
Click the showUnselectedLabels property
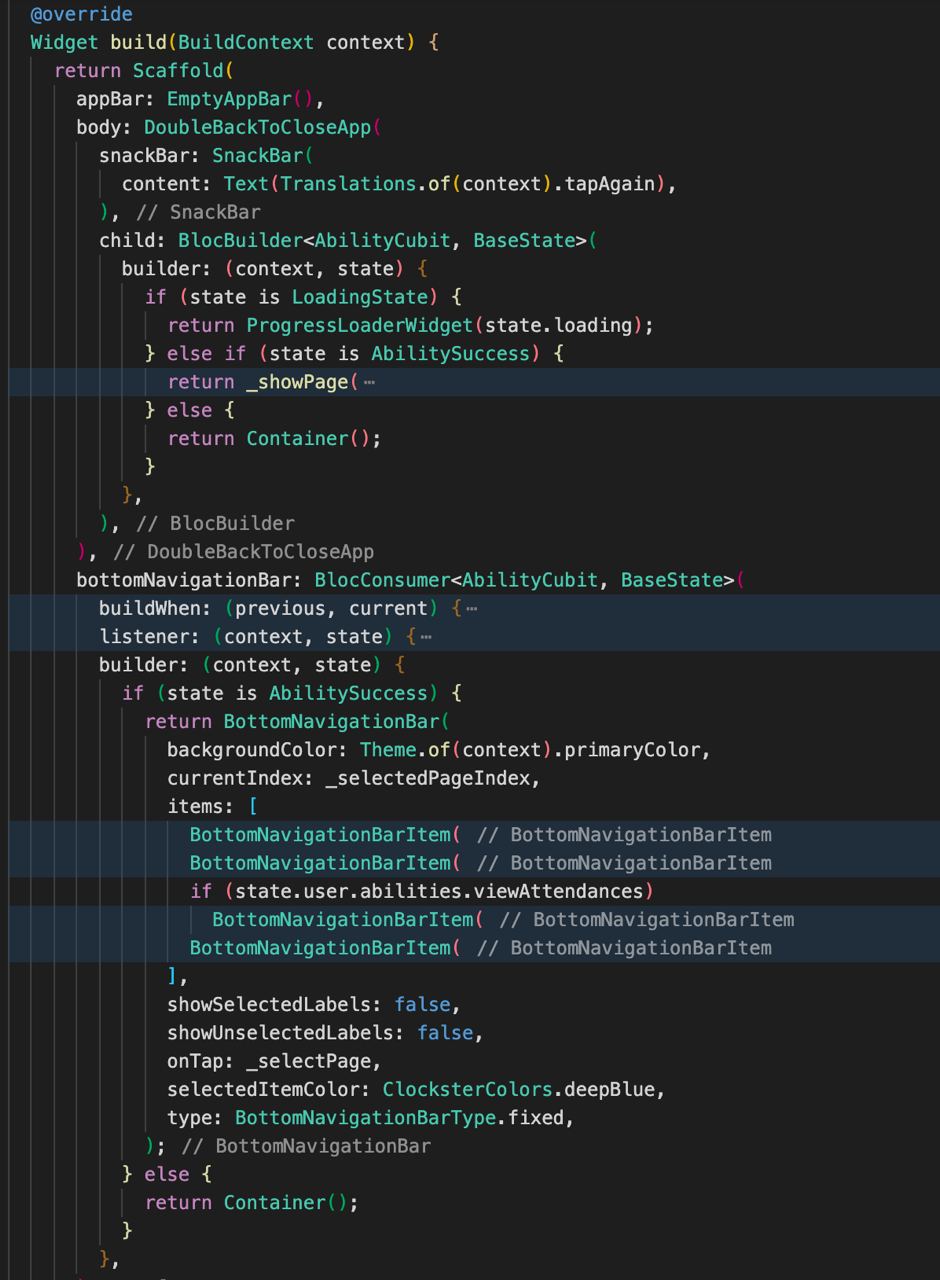coord(280,1032)
